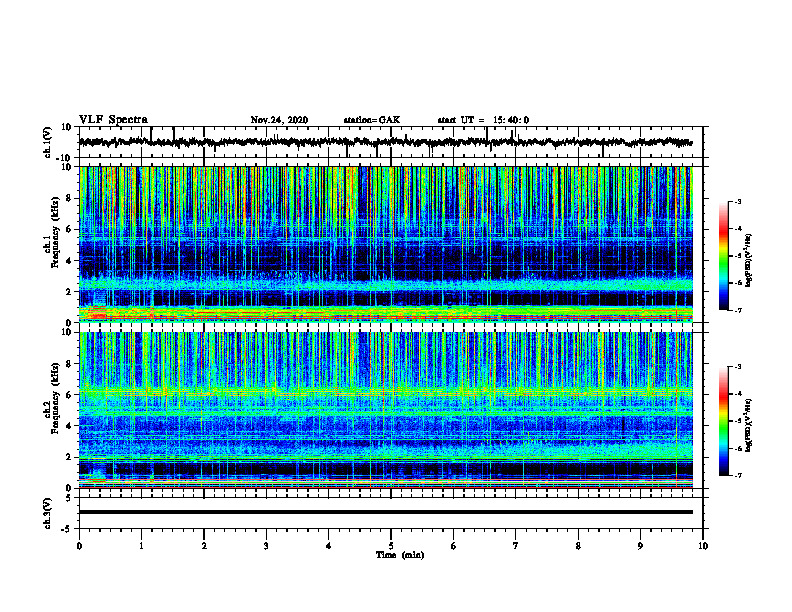
Task: Click the ch.2 frequency tick '6'
Action: [x=69, y=394]
